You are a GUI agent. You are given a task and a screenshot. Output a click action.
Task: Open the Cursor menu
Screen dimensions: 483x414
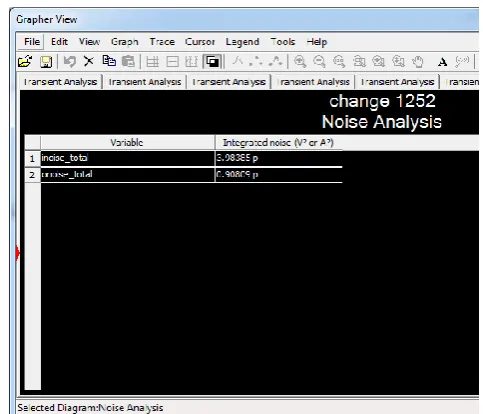coord(200,42)
